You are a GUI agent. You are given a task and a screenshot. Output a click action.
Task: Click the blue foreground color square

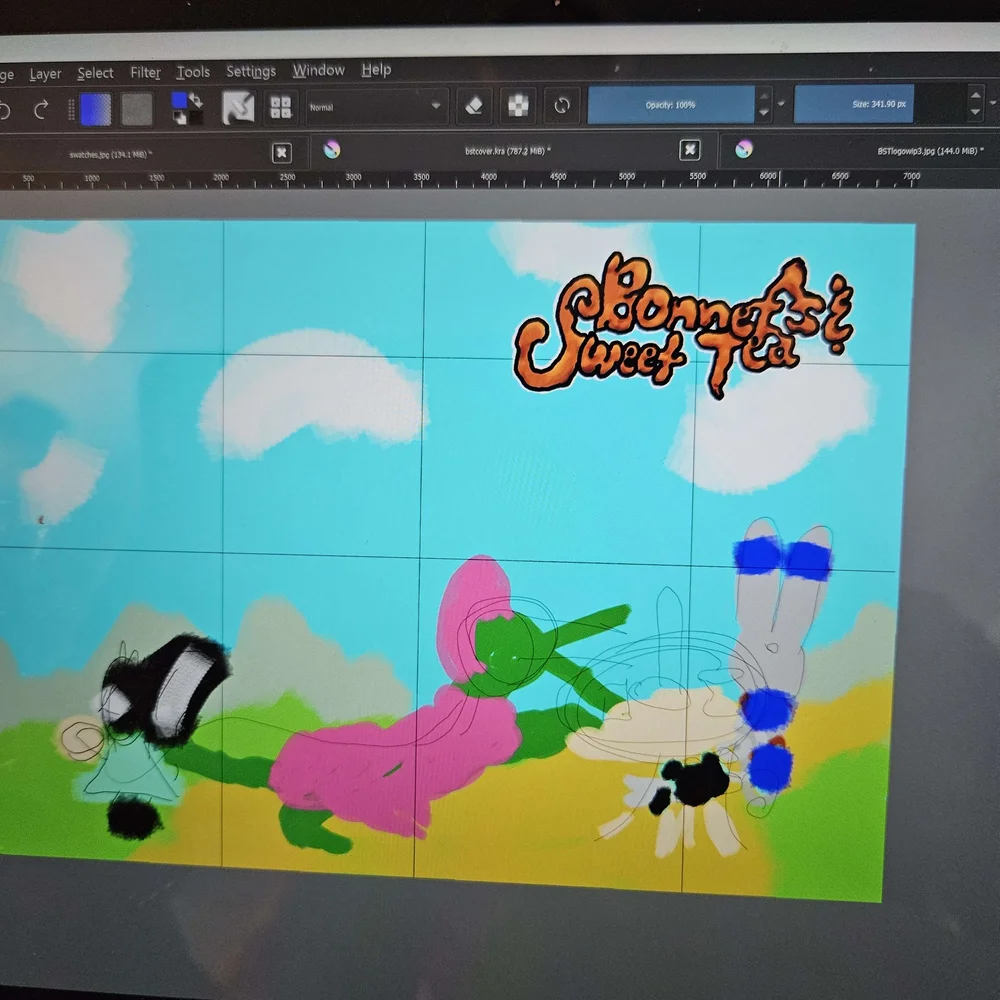click(179, 100)
